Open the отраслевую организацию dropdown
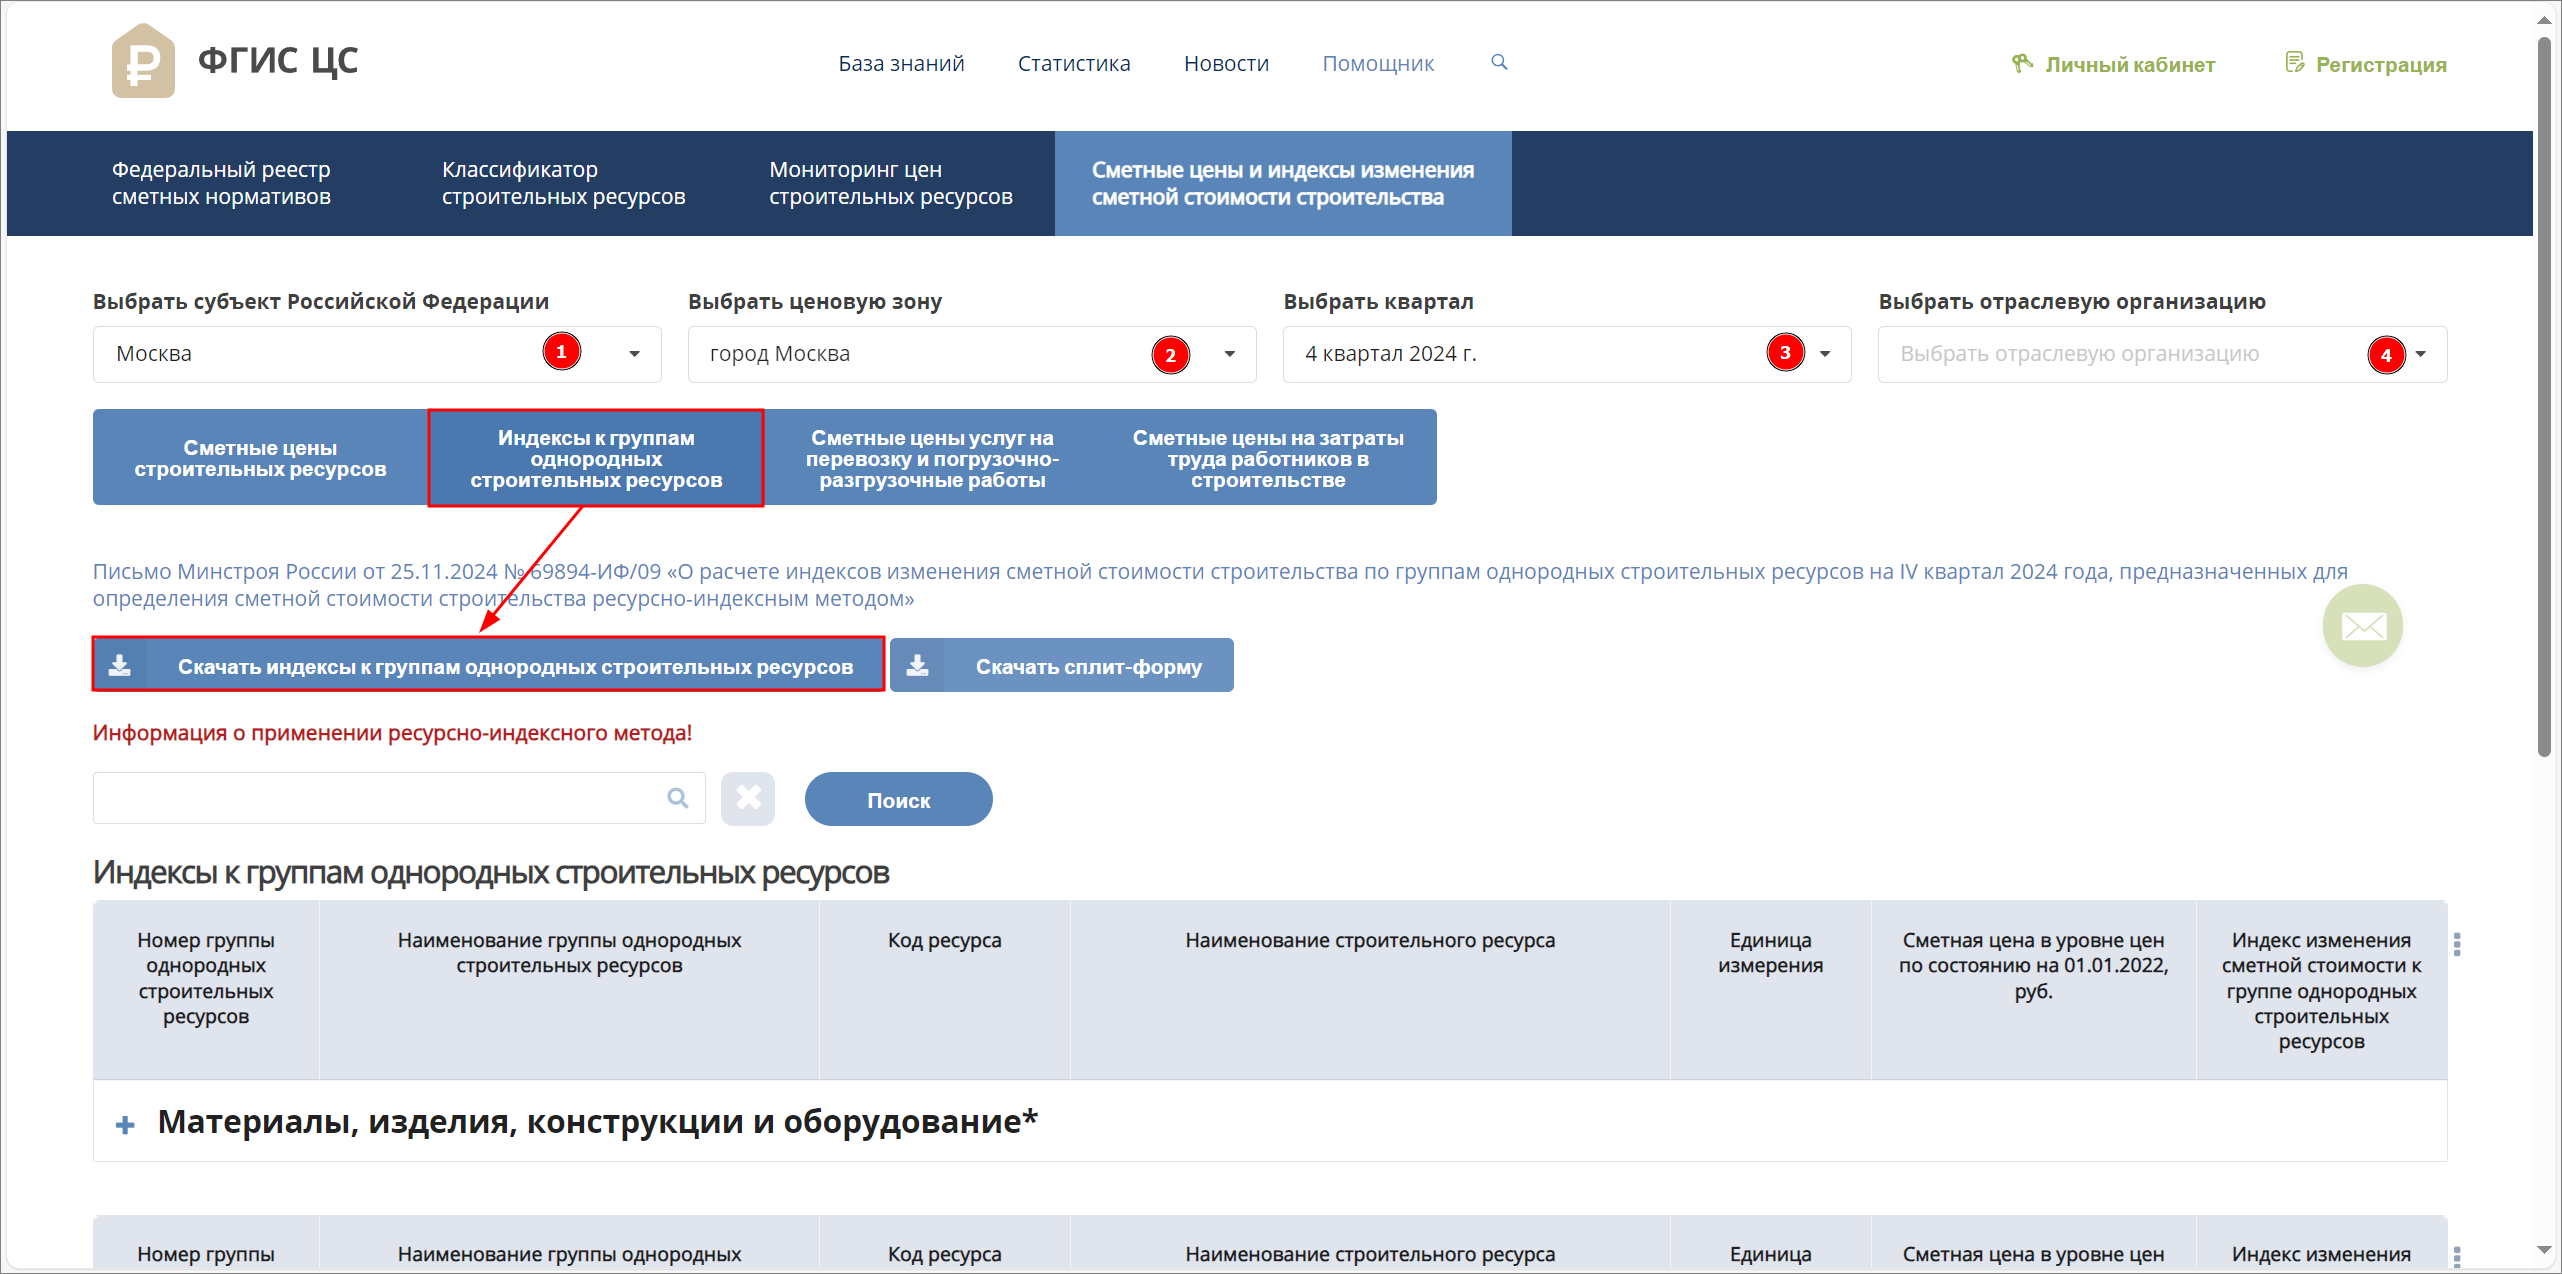Image resolution: width=2562 pixels, height=1274 pixels. point(2162,354)
